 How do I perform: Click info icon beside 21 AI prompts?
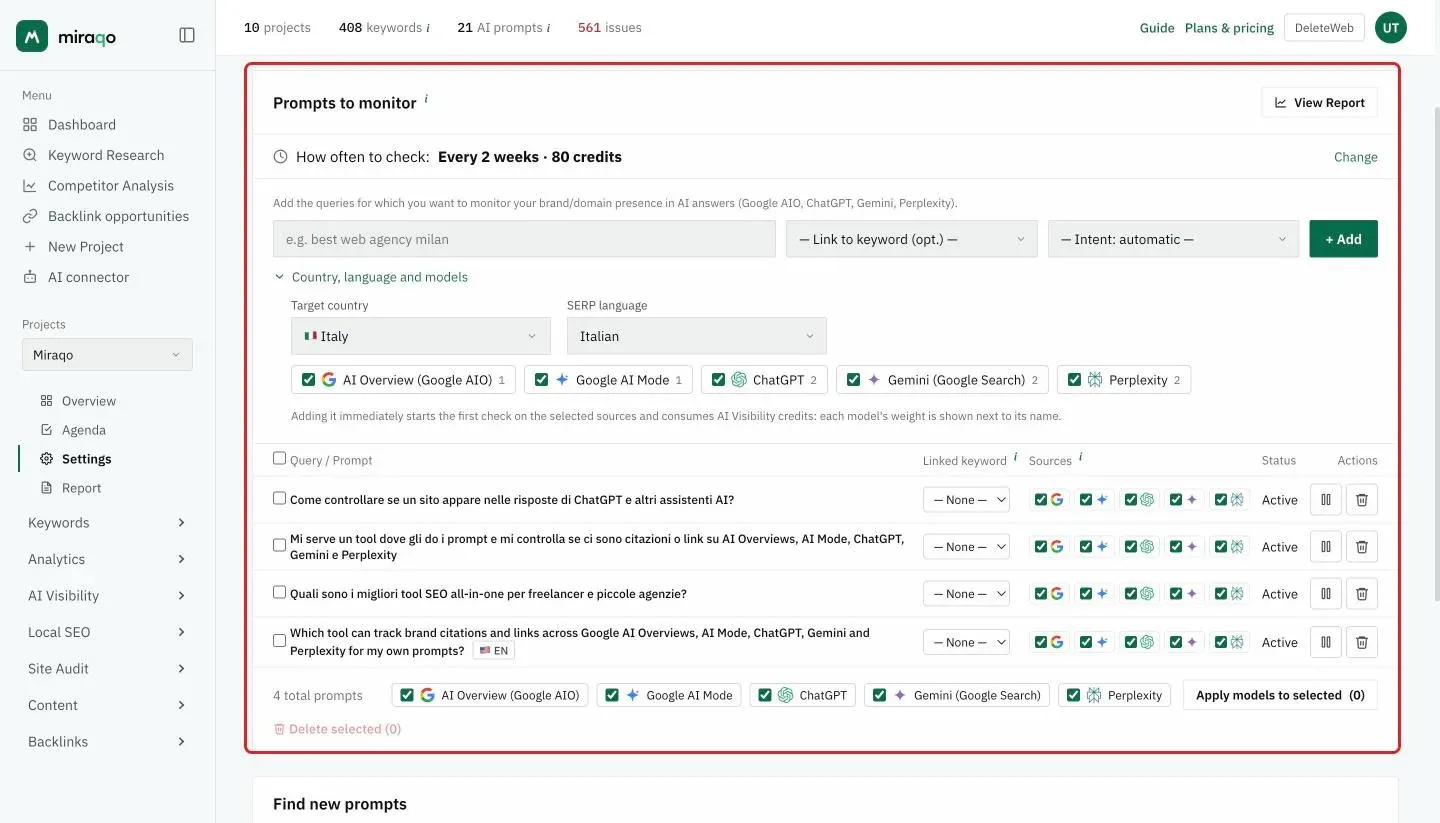click(x=548, y=28)
